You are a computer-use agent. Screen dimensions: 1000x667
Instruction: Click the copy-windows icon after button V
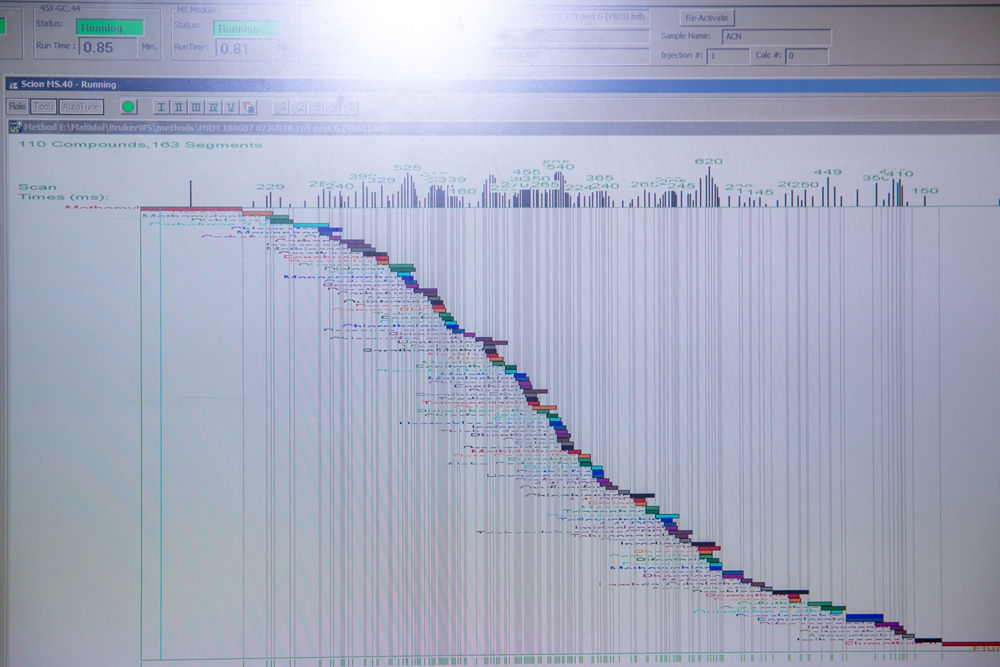(249, 106)
